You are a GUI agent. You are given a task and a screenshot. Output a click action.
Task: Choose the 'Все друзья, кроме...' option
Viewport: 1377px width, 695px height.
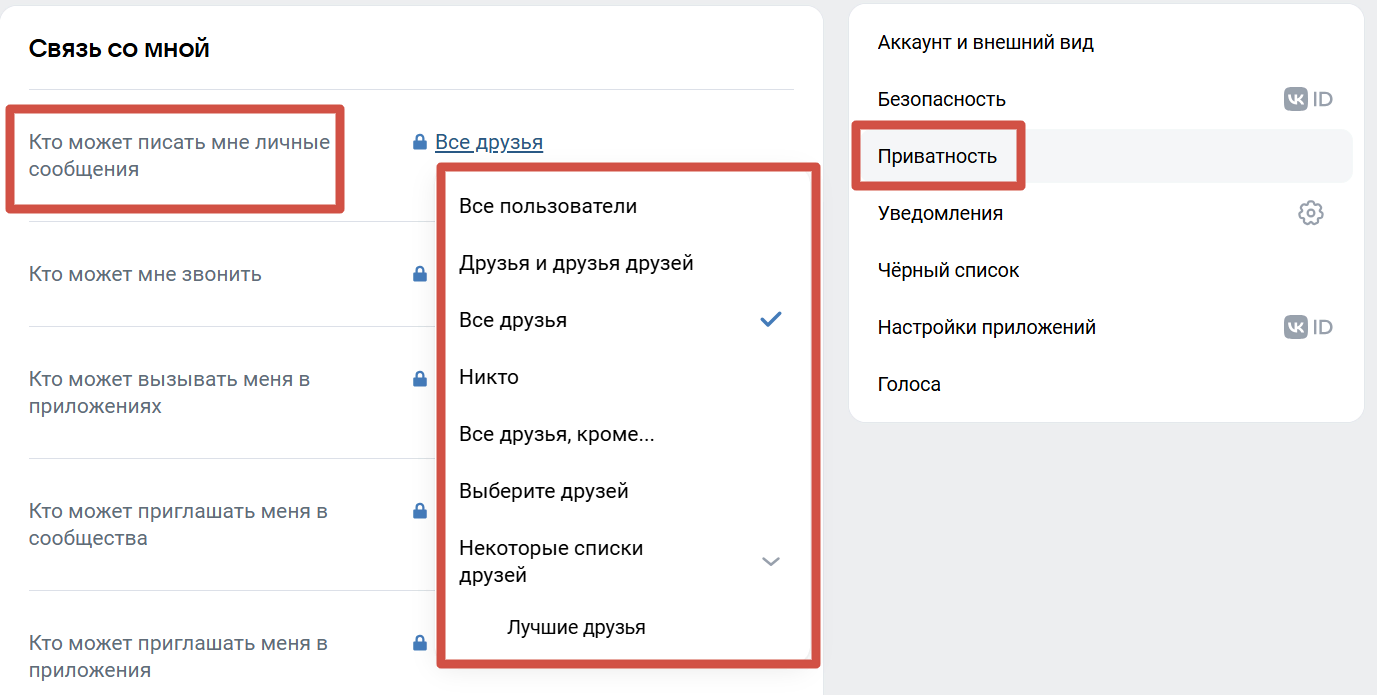556,435
